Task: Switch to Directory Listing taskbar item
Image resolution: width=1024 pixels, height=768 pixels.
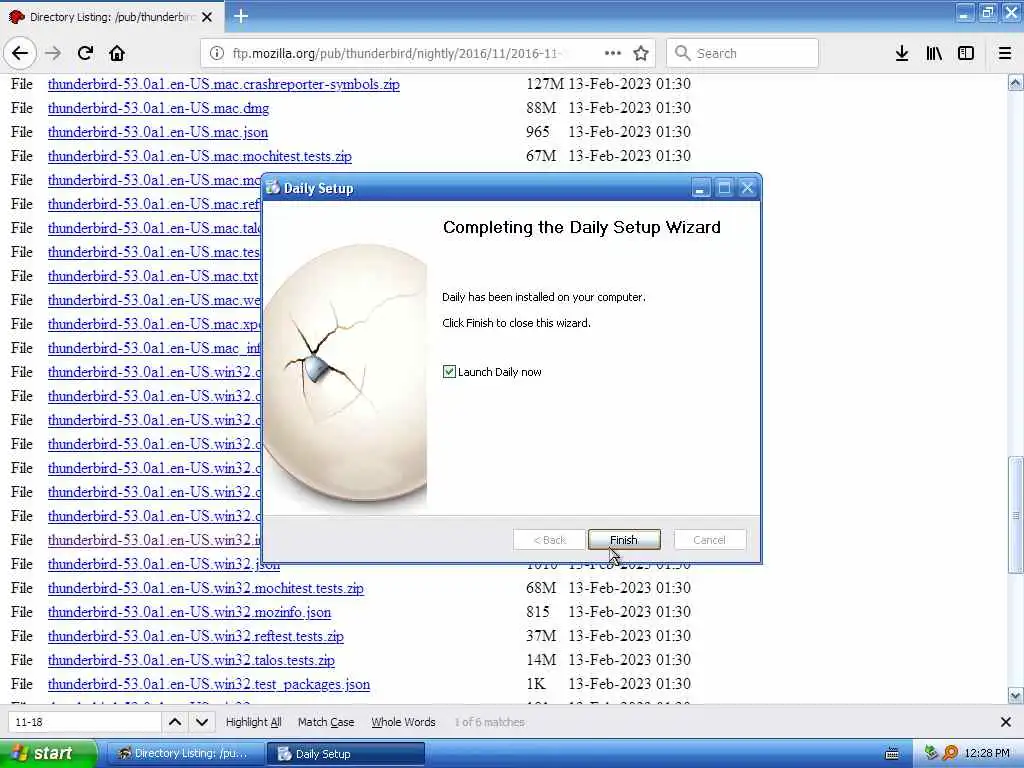Action: click(185, 754)
